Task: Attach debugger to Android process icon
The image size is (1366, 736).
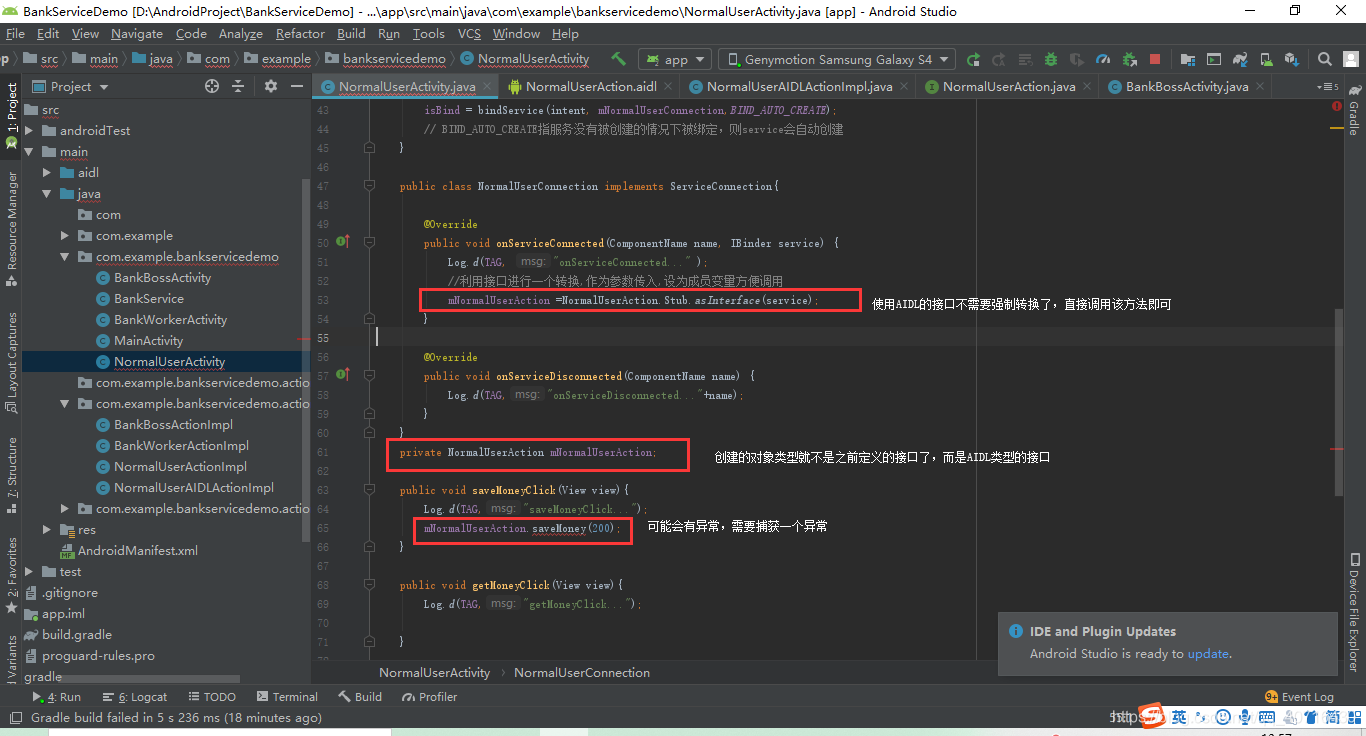Action: point(1129,59)
